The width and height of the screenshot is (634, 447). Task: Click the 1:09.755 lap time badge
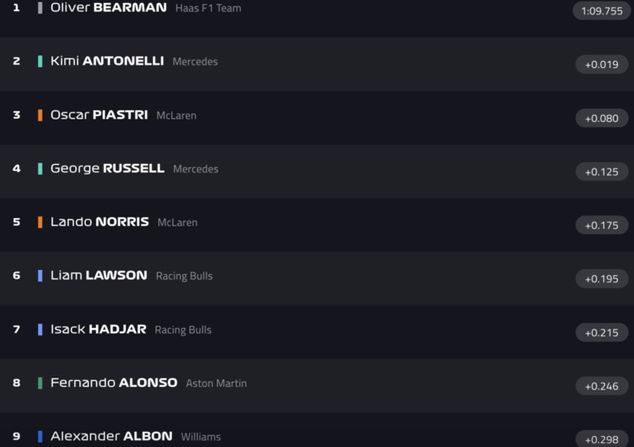coord(601,11)
